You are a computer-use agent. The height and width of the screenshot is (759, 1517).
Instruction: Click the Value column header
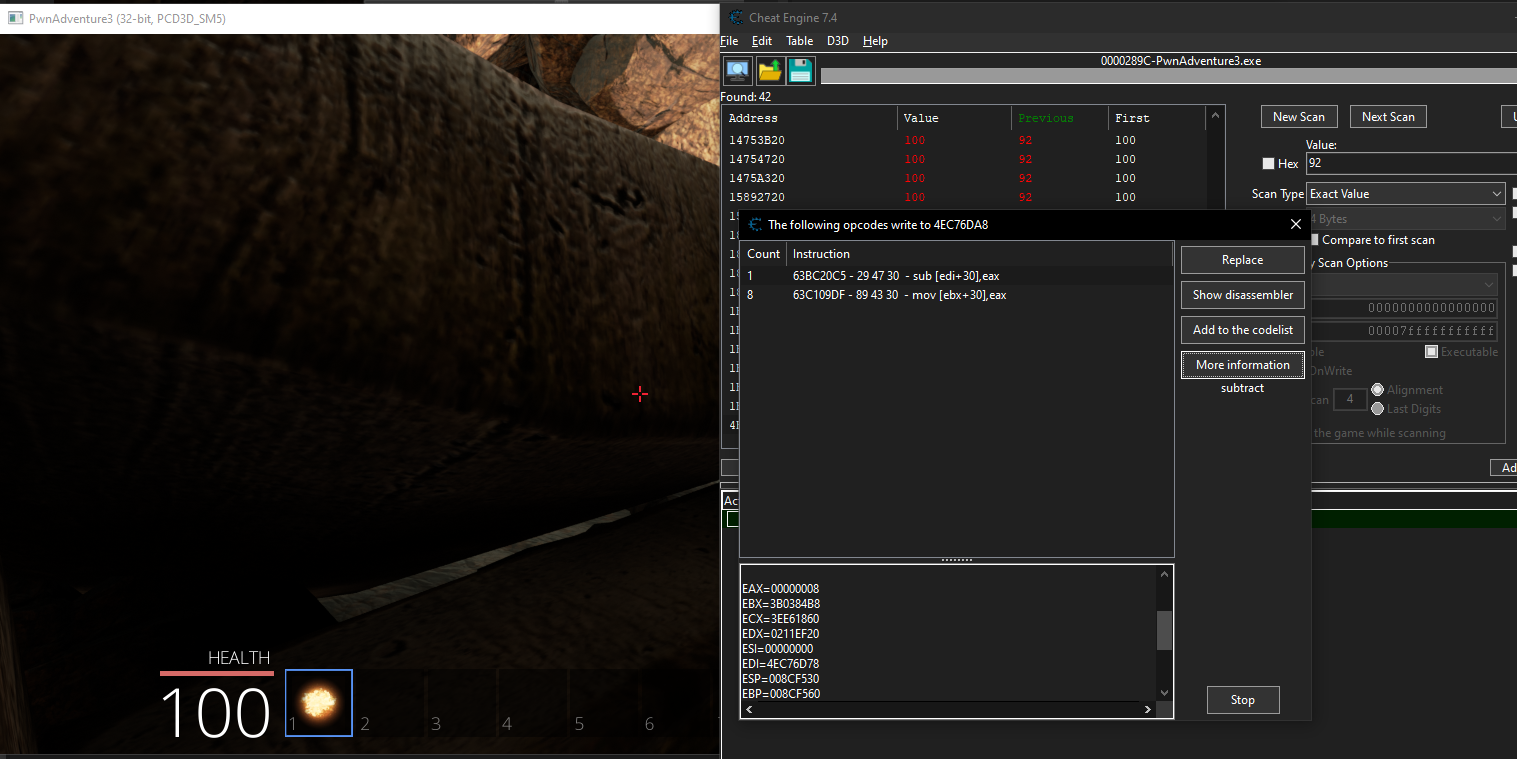click(x=955, y=118)
